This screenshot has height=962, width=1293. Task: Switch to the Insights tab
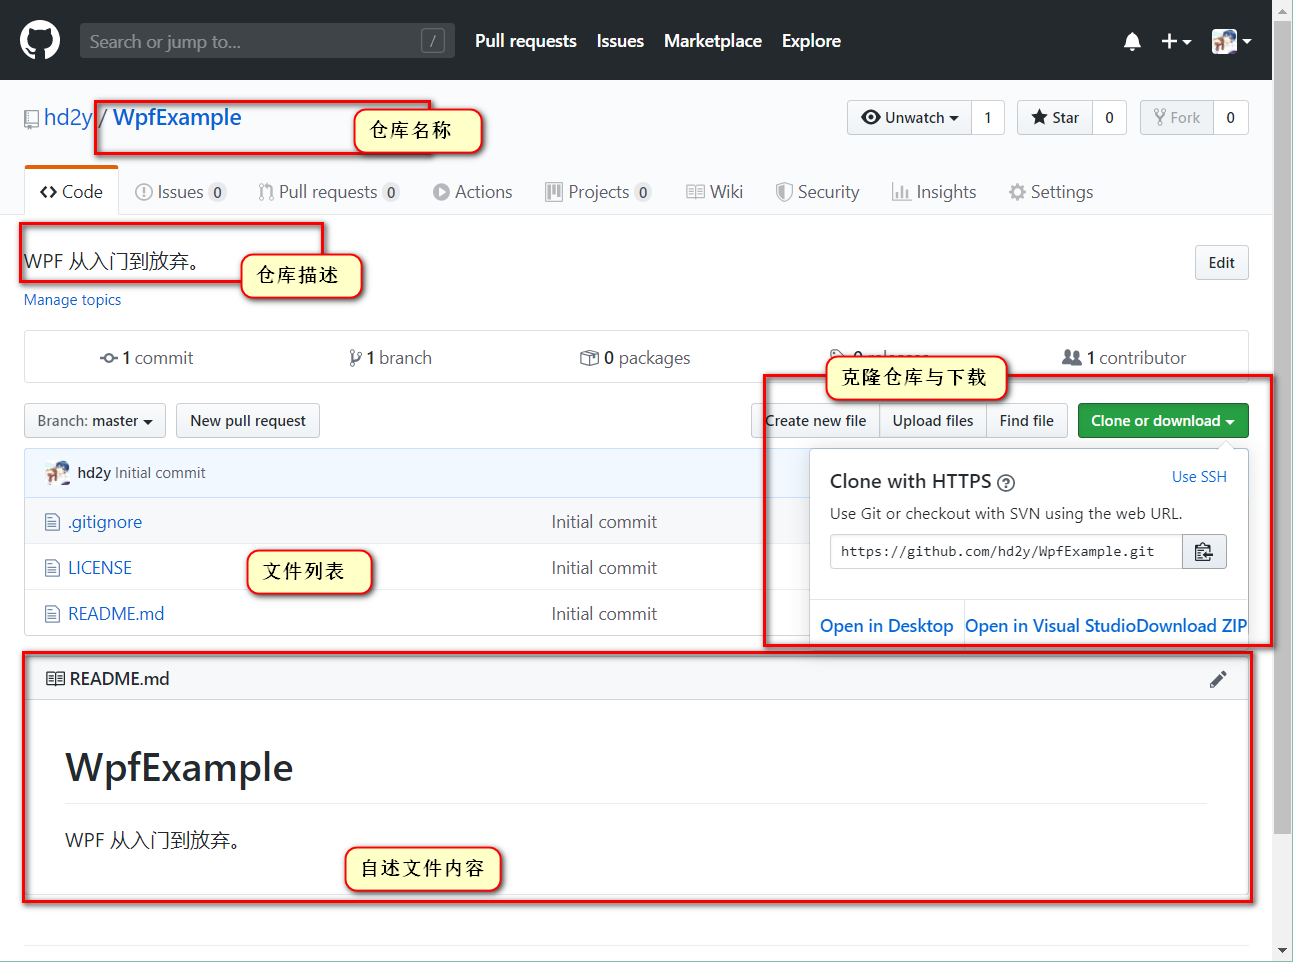pyautogui.click(x=933, y=192)
